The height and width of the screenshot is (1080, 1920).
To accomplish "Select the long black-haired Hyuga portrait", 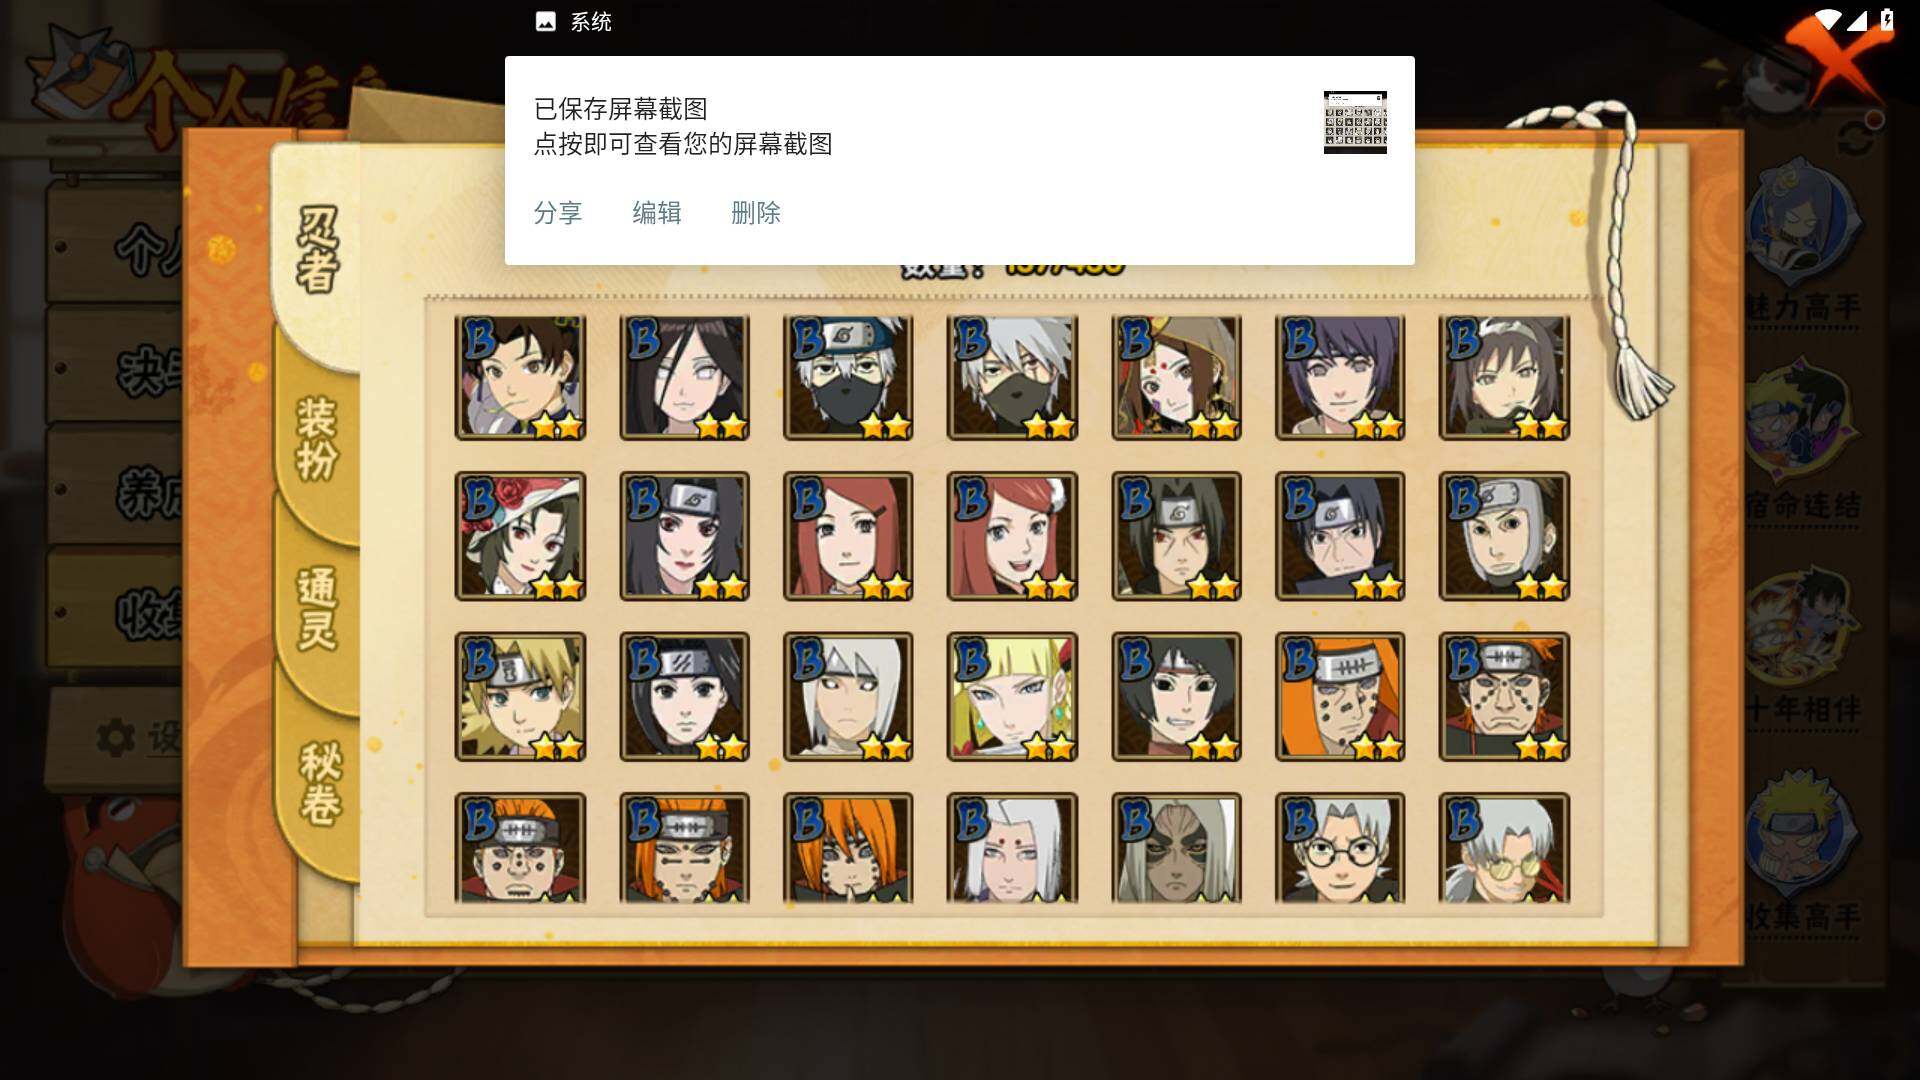I will click(x=684, y=378).
